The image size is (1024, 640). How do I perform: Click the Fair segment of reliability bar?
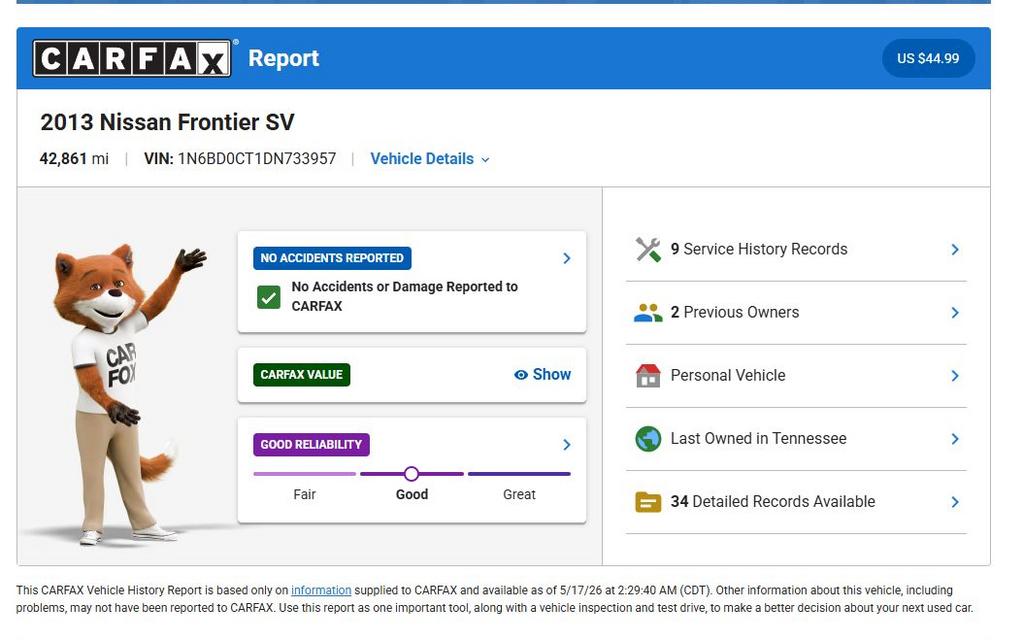pyautogui.click(x=304, y=473)
